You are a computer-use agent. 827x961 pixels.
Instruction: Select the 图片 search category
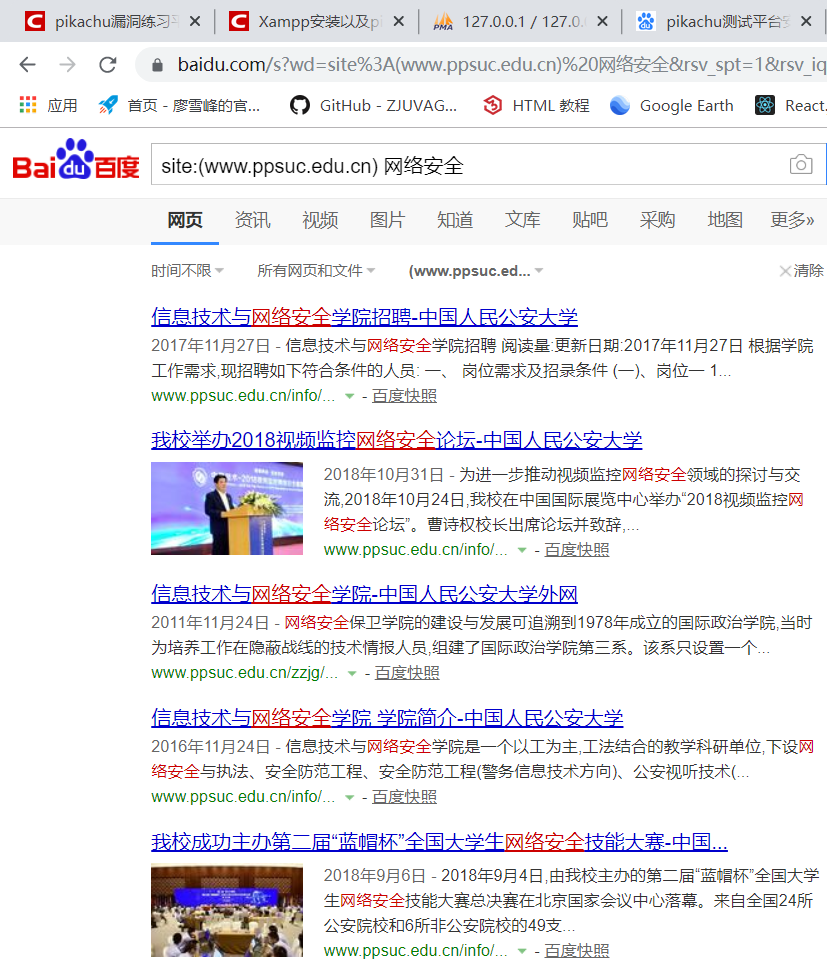(x=387, y=219)
